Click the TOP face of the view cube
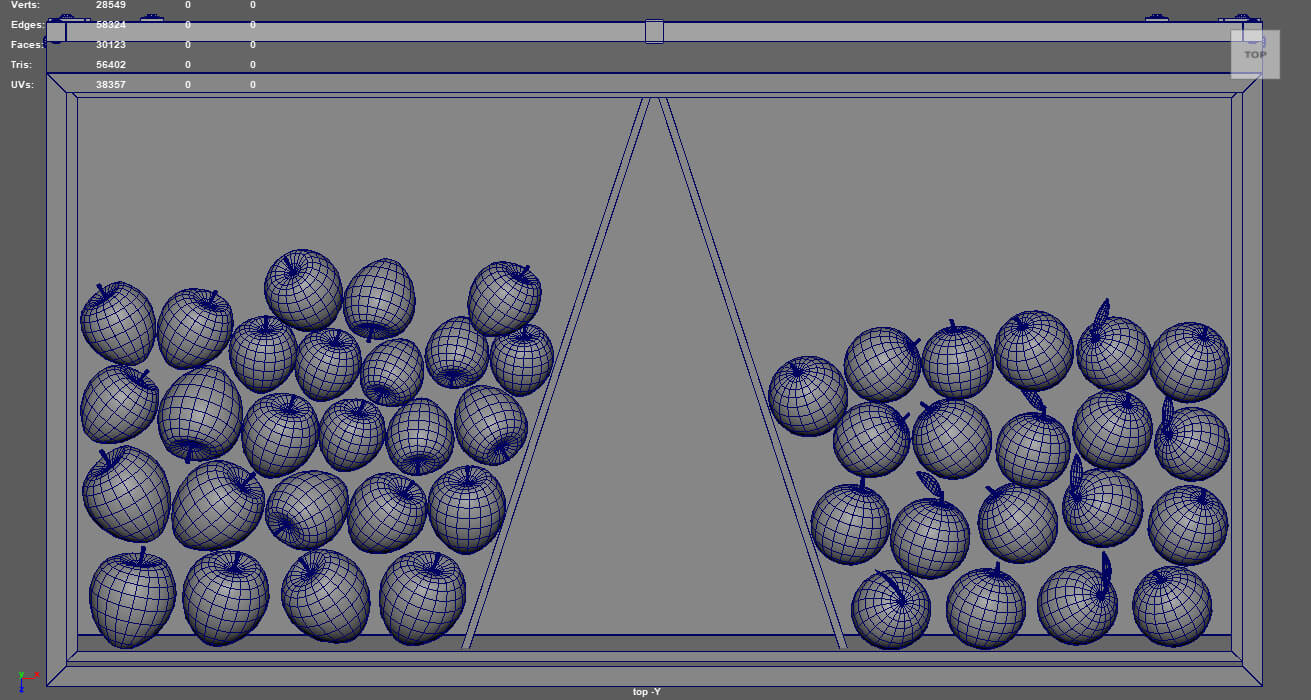This screenshot has width=1311, height=700. point(1254,54)
